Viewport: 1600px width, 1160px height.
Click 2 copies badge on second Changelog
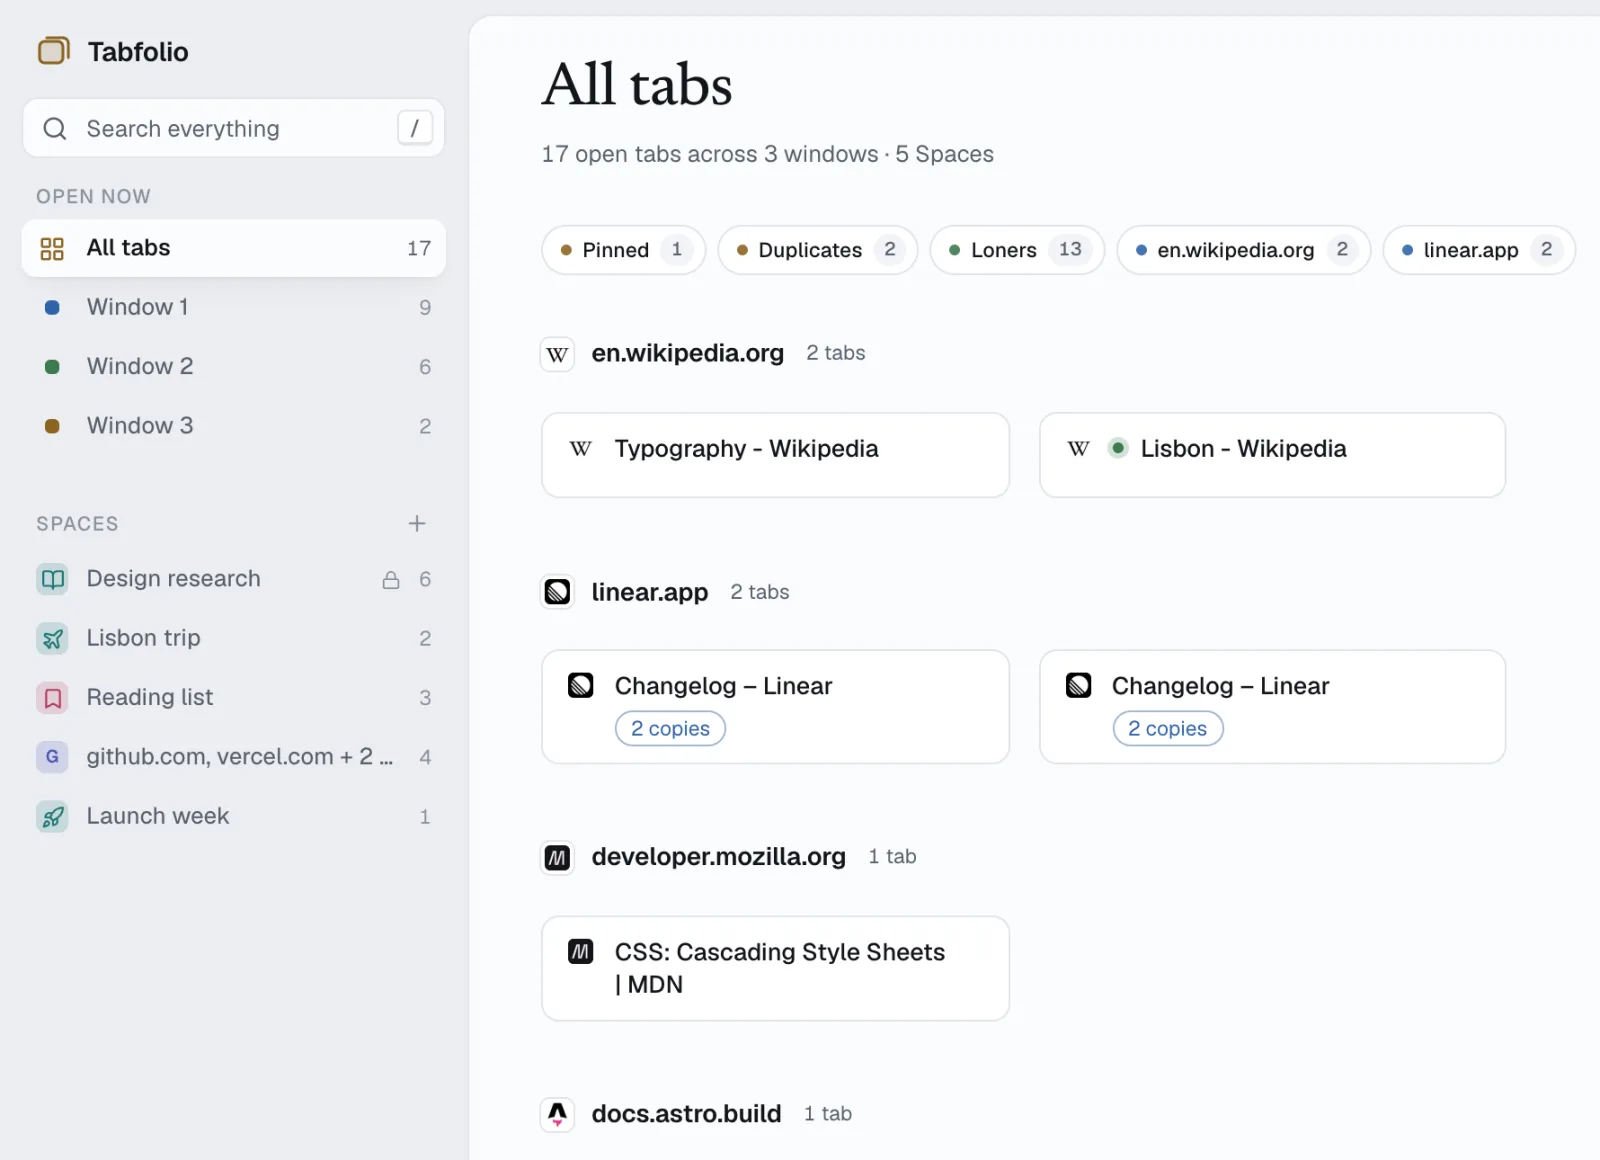pos(1168,729)
